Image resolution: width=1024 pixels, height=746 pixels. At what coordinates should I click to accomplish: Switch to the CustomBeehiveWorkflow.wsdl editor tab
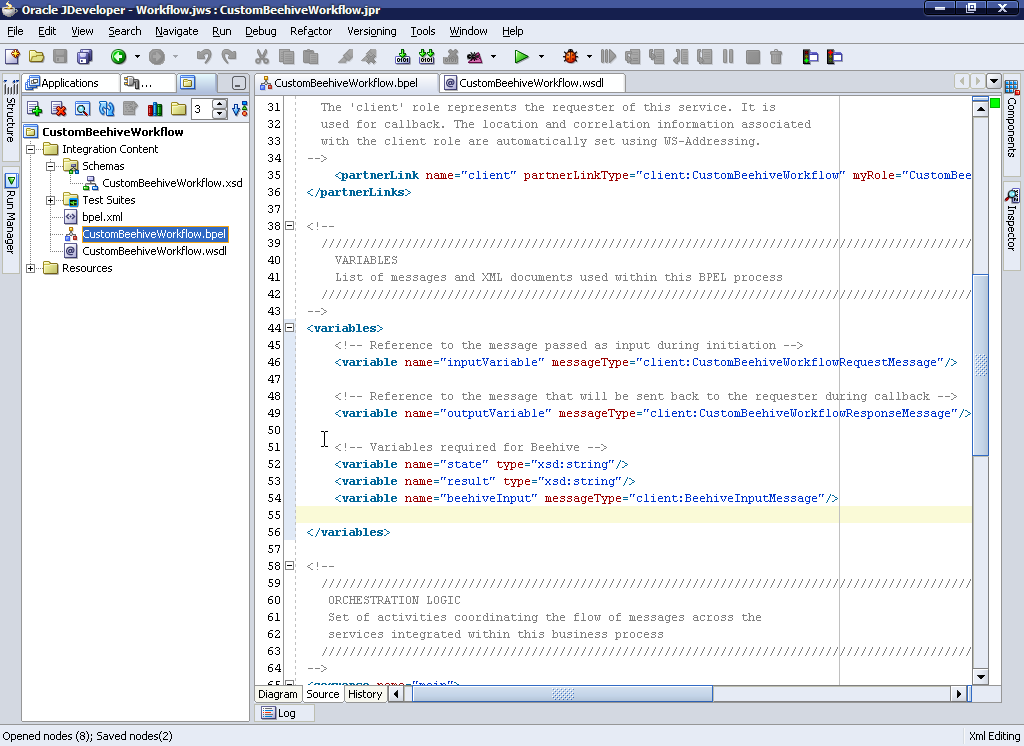pos(531,83)
